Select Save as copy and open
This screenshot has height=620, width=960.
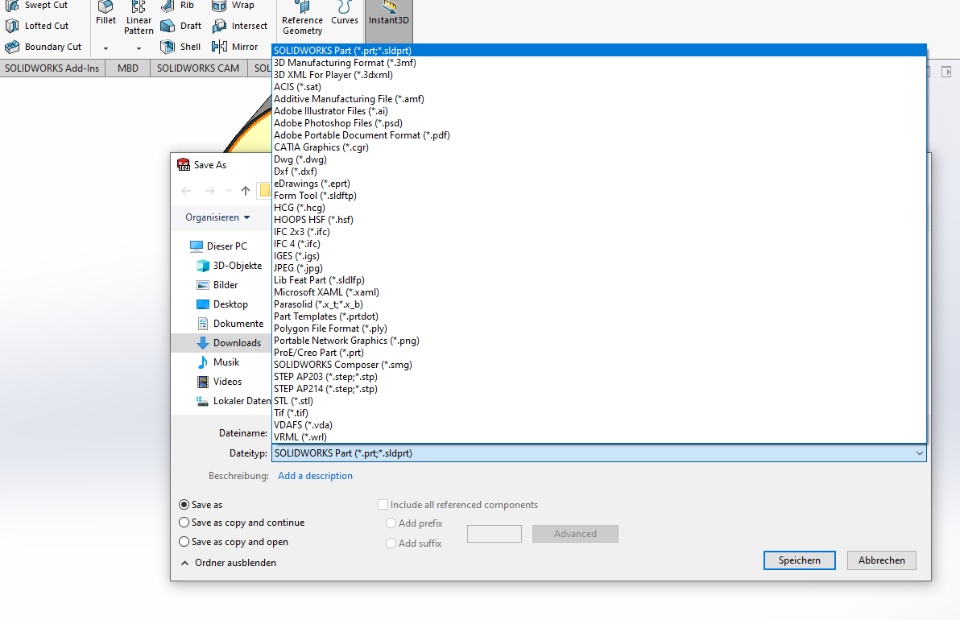click(184, 542)
